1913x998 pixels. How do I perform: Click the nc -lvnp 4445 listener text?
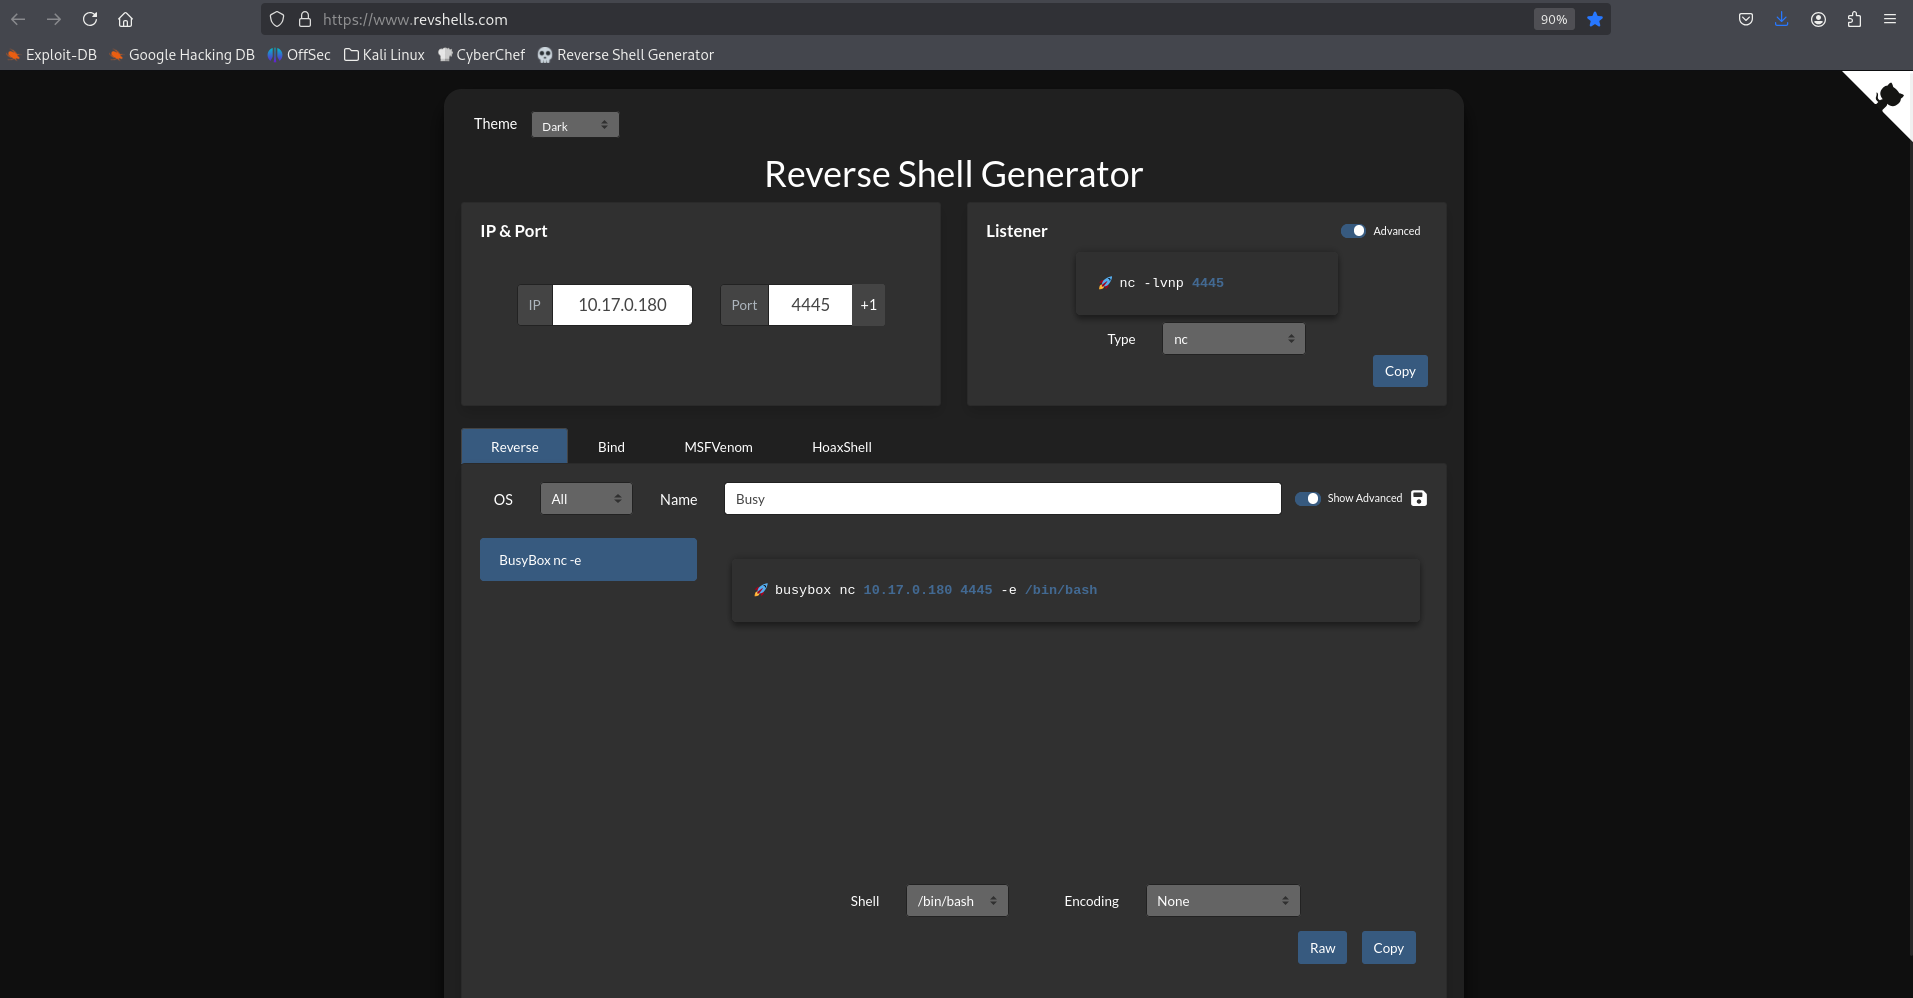click(1171, 283)
